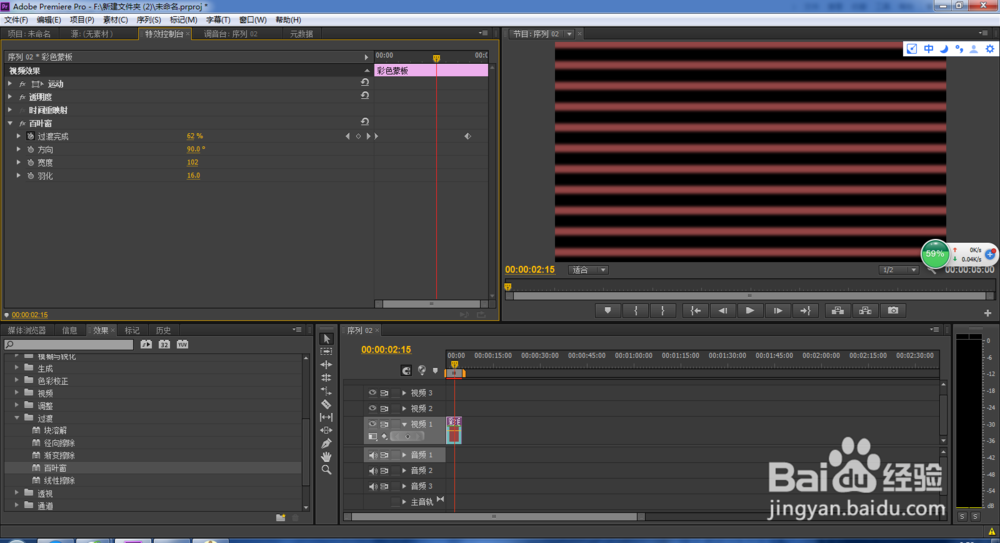Click the Lift button in Program monitor
This screenshot has height=543, width=1000.
(x=837, y=311)
